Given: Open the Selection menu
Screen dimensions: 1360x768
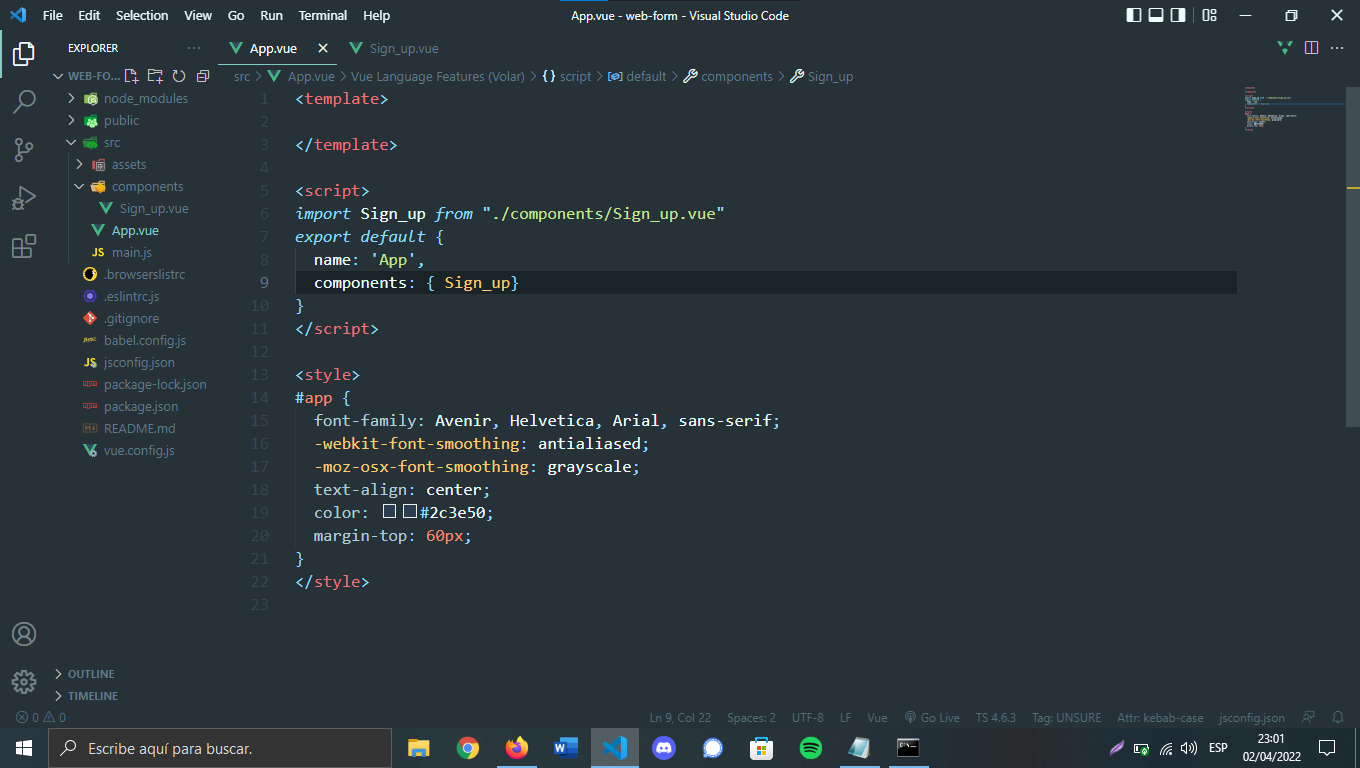Looking at the screenshot, I should [142, 15].
